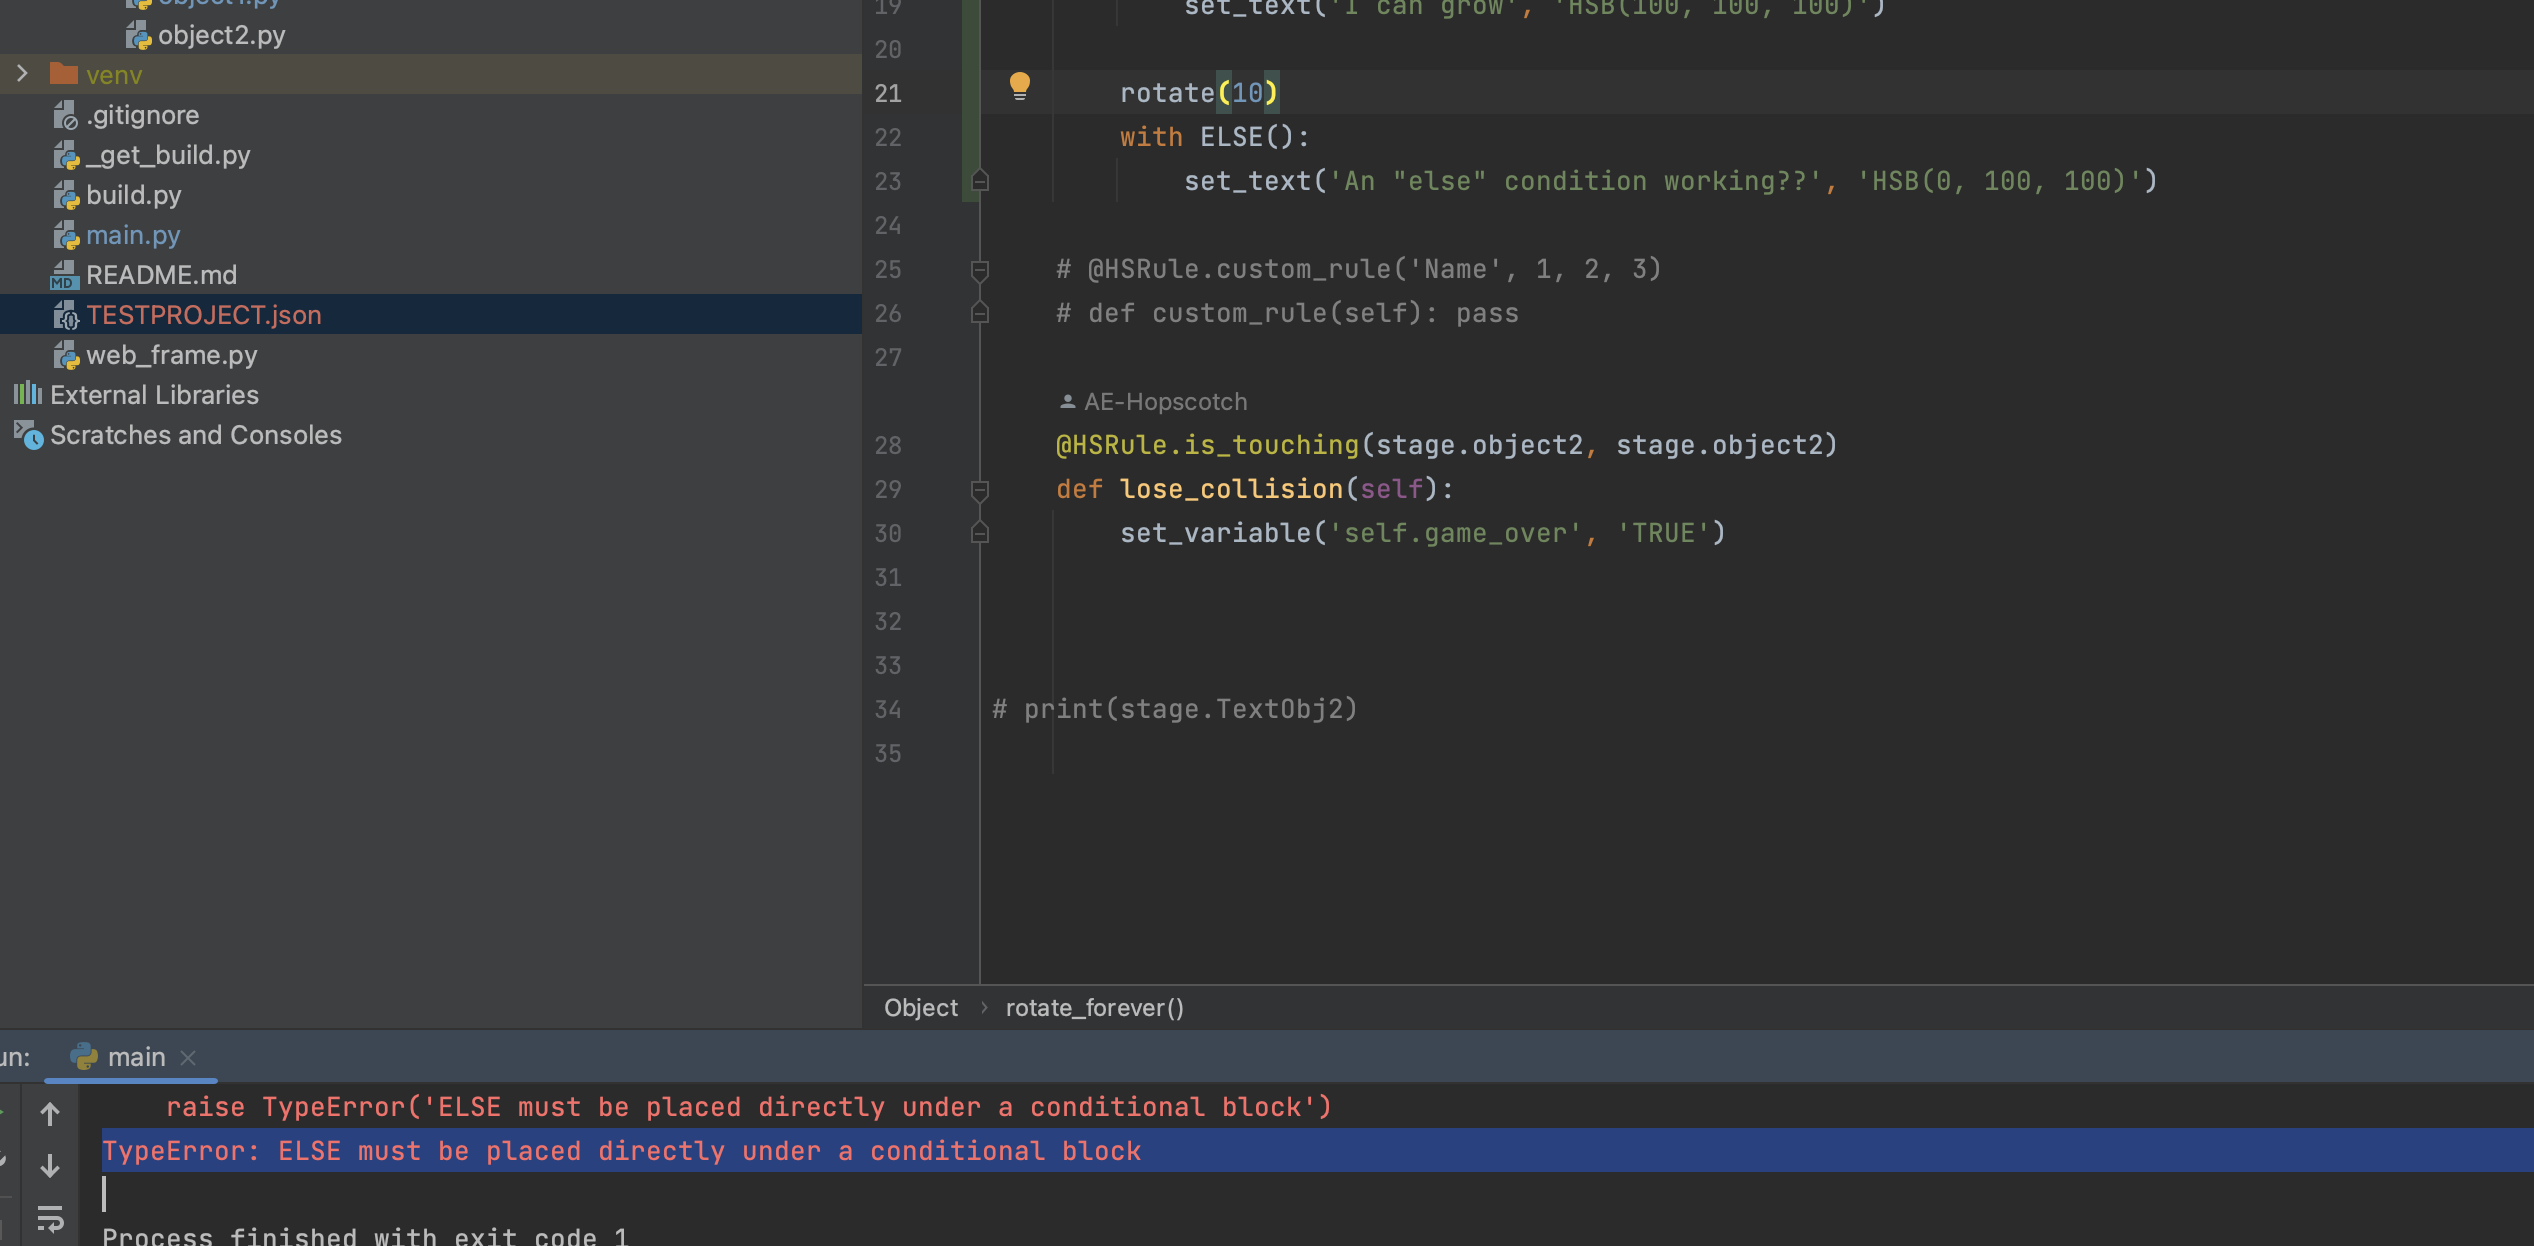This screenshot has height=1246, width=2534.
Task: Click rotate_forever() in the breadcrumb bar
Action: click(1094, 1008)
